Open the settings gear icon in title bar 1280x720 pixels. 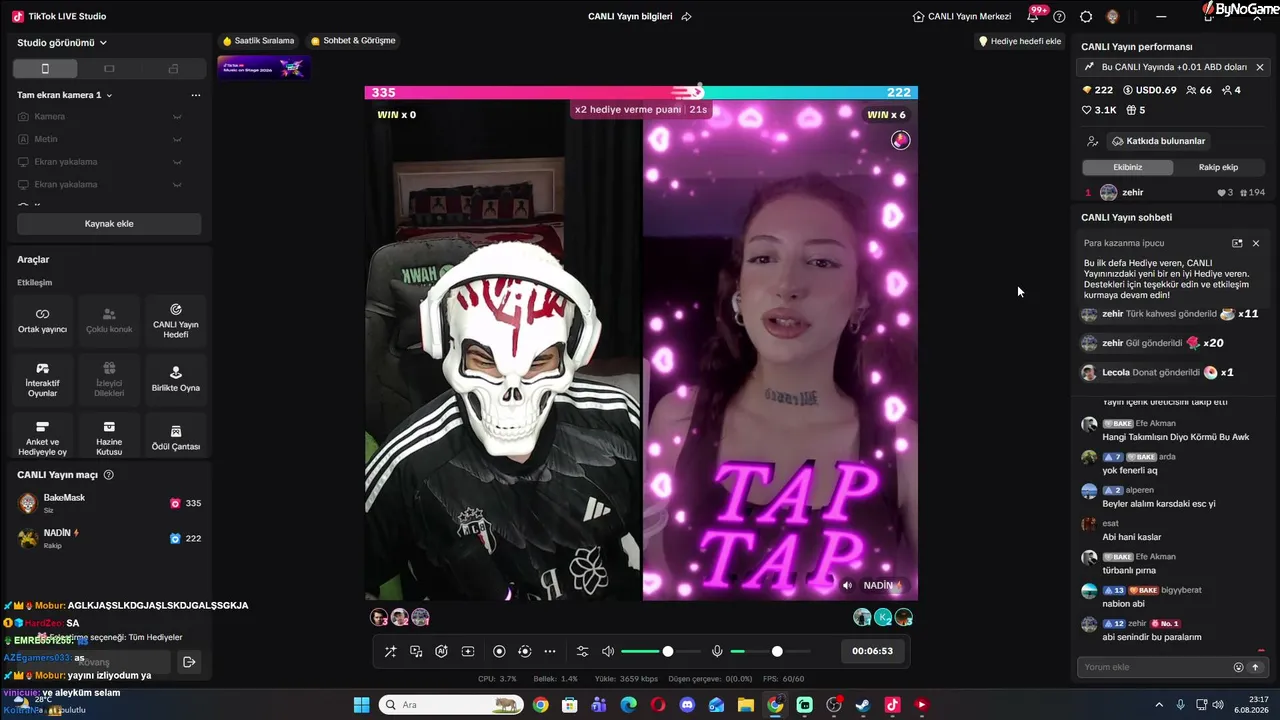pos(1086,16)
